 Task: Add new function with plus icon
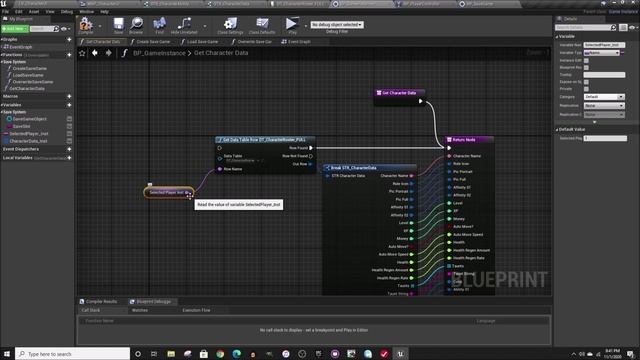[x=69, y=55]
